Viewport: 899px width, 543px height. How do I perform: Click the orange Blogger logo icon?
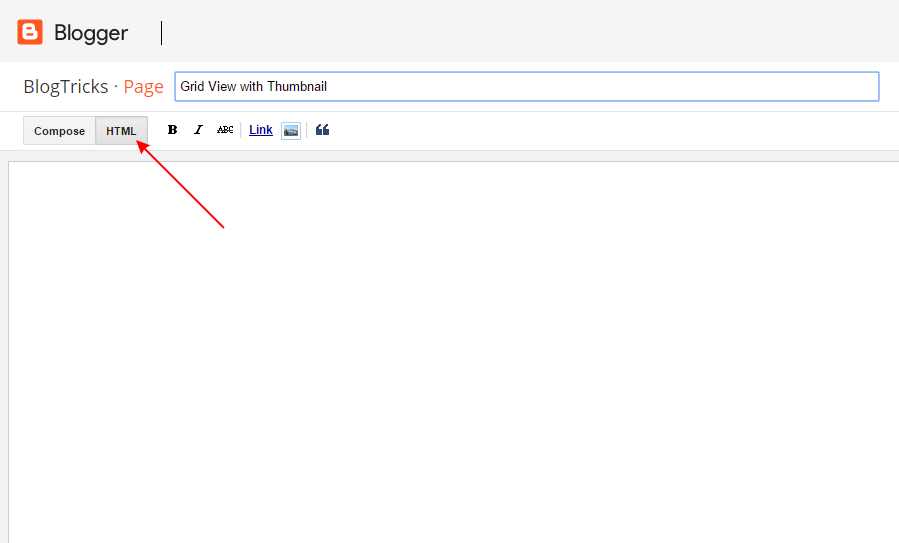[30, 32]
